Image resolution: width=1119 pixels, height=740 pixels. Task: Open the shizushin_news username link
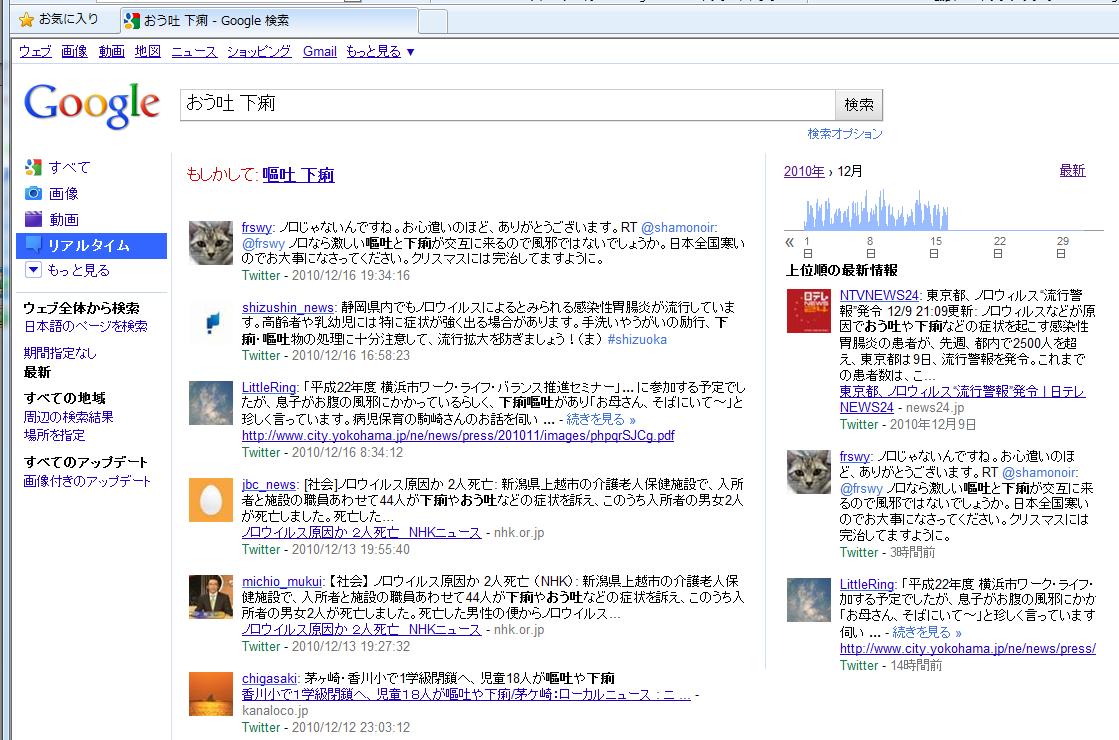click(288, 308)
